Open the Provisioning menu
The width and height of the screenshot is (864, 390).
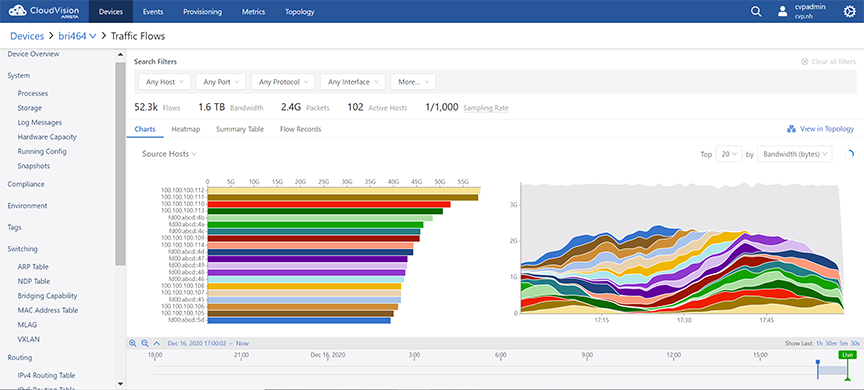click(x=202, y=12)
